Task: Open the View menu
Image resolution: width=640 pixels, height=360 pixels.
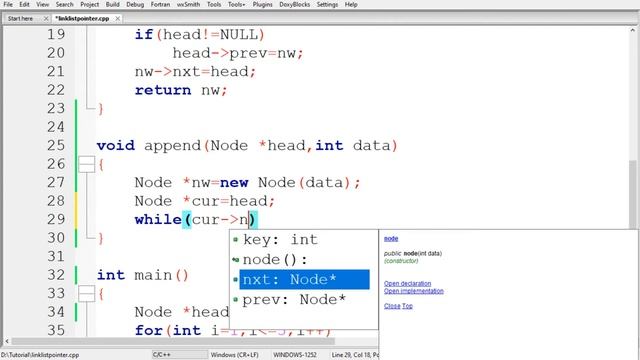Action: coord(42,4)
